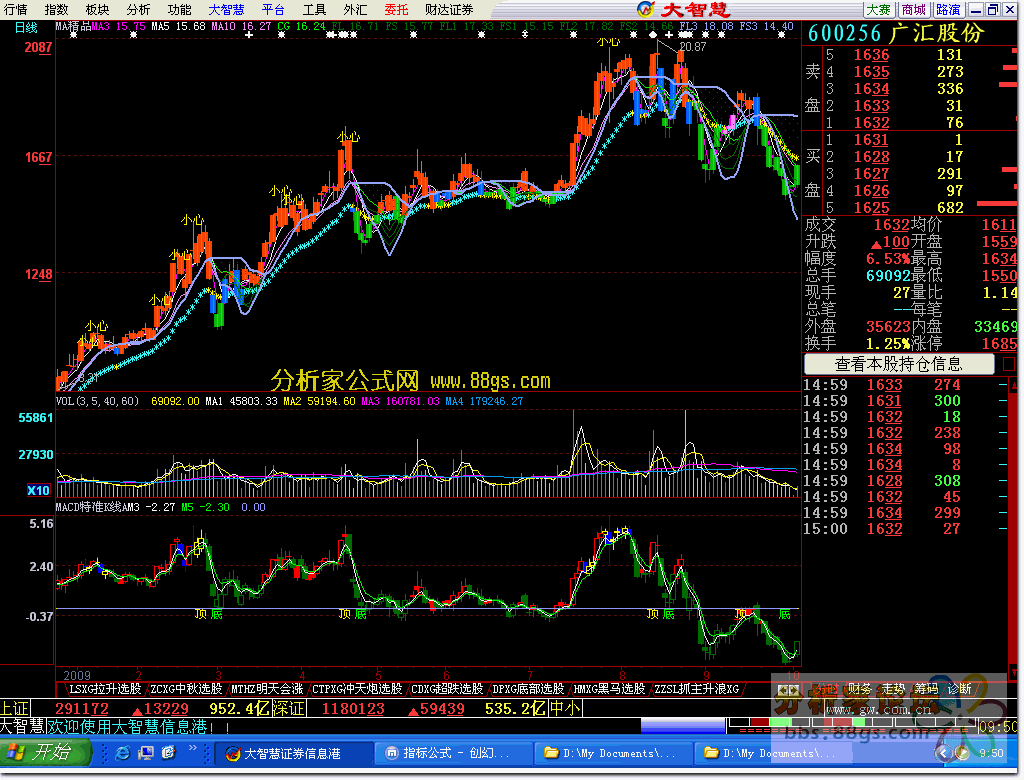Click the 查看本股持仓信息 button
This screenshot has width=1024, height=780.
[899, 364]
